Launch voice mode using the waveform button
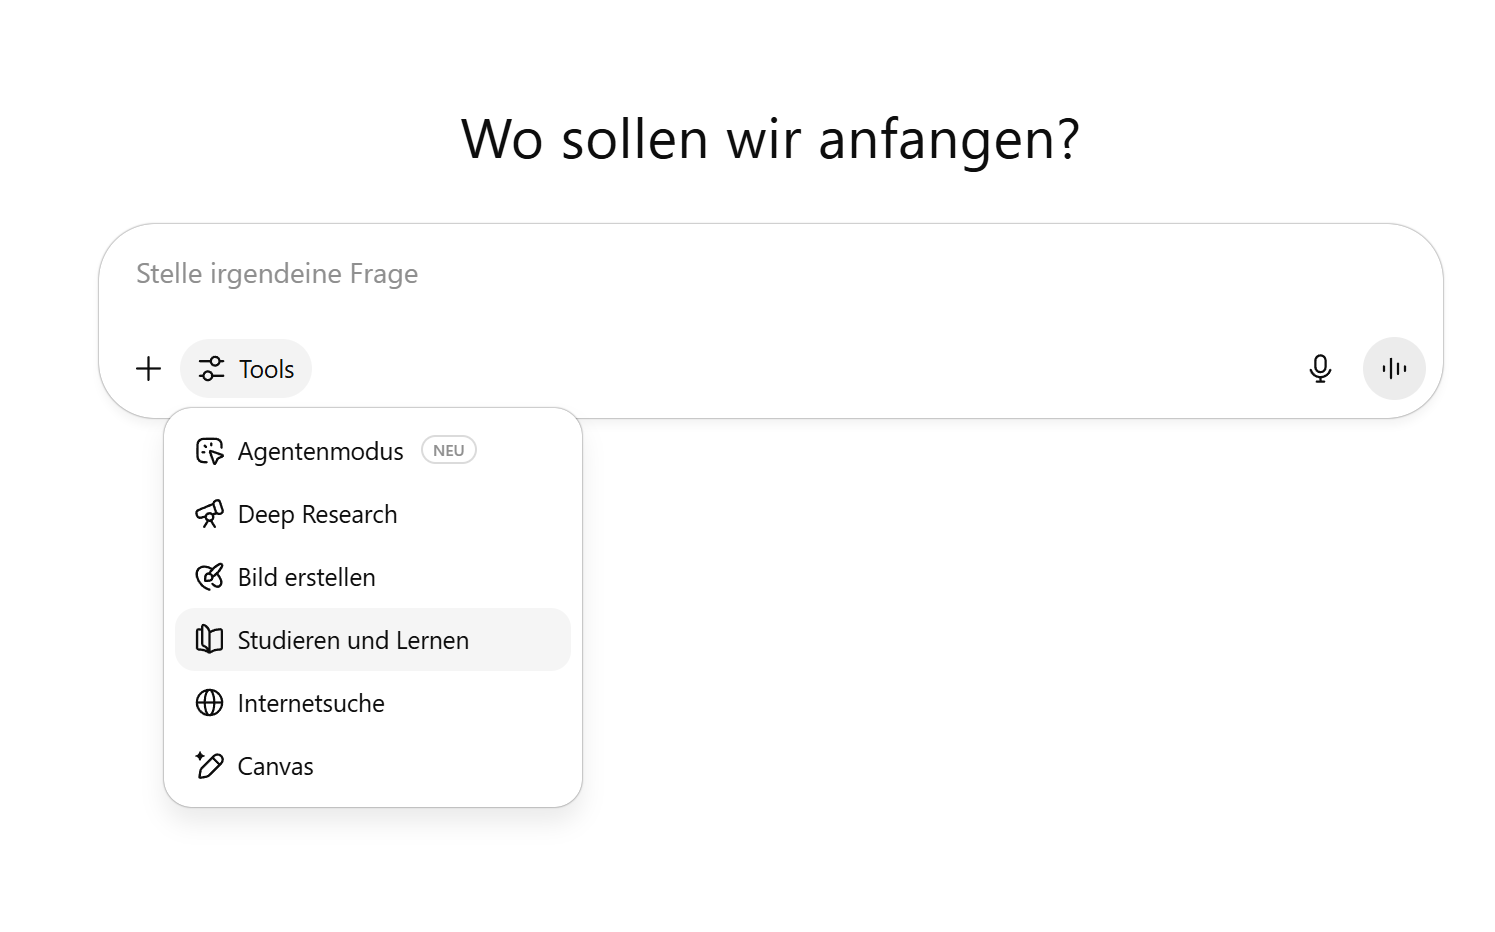The image size is (1495, 932). click(x=1394, y=369)
